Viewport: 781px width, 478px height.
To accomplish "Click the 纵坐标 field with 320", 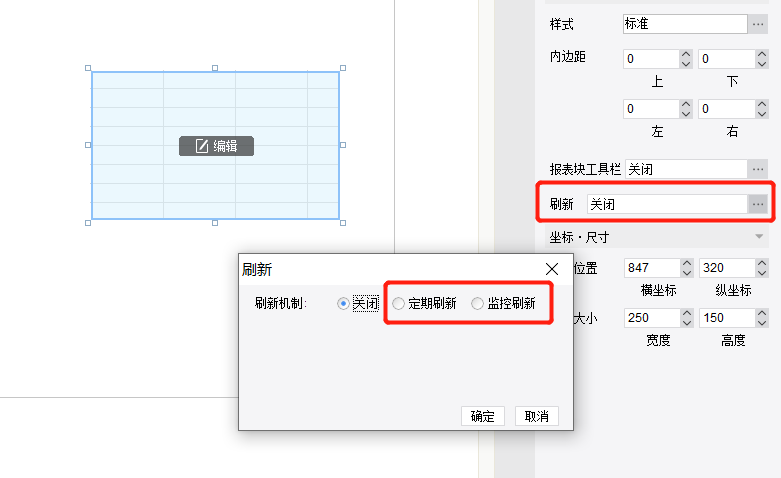I will 727,268.
